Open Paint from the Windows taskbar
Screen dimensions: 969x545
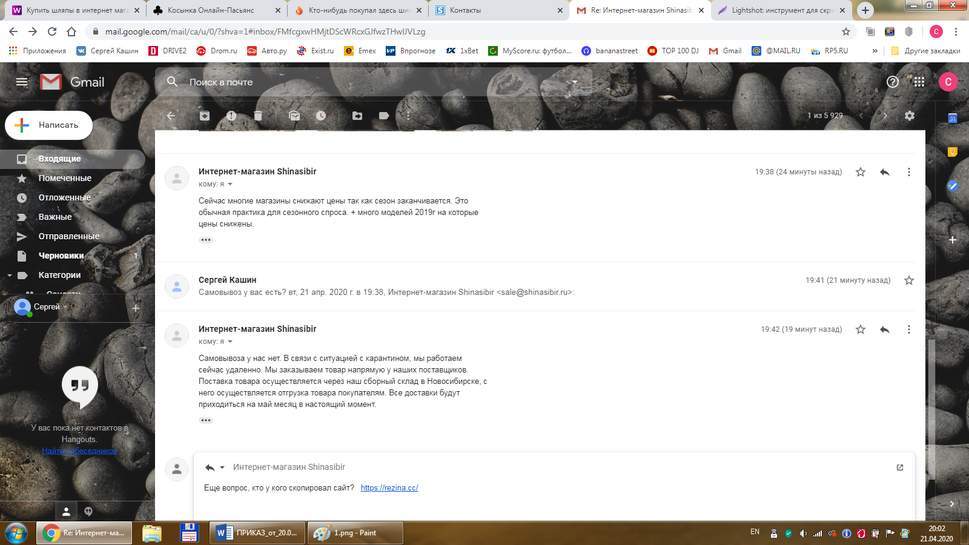click(354, 533)
